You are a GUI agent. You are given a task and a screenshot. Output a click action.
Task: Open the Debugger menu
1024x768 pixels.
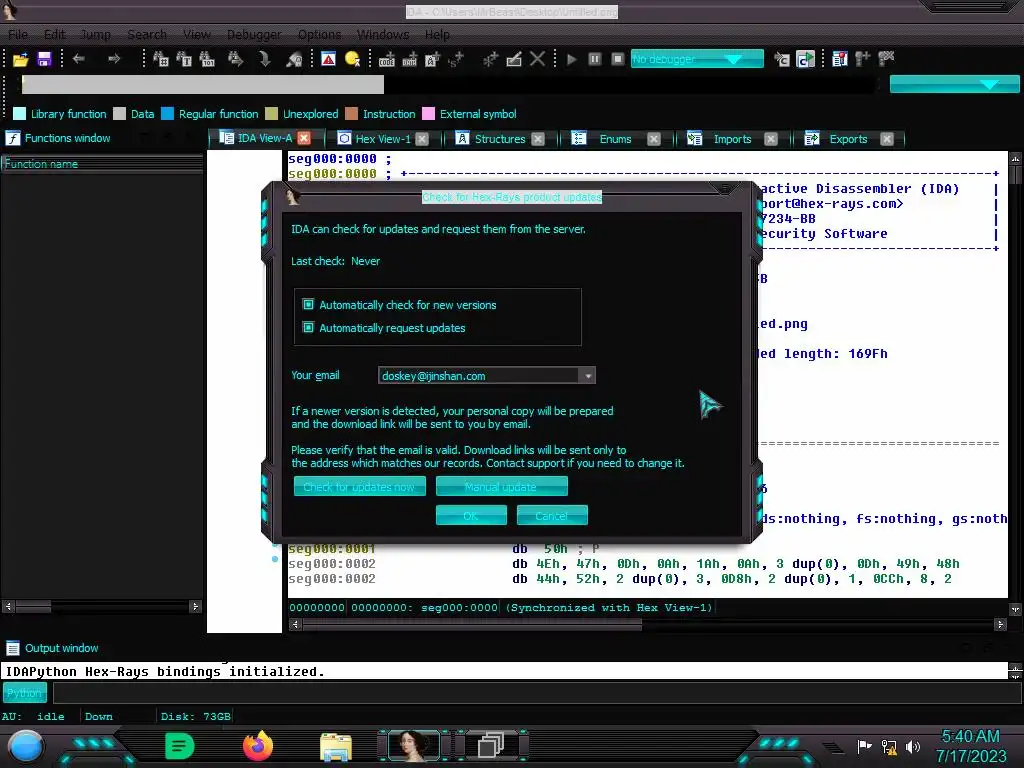pos(254,34)
